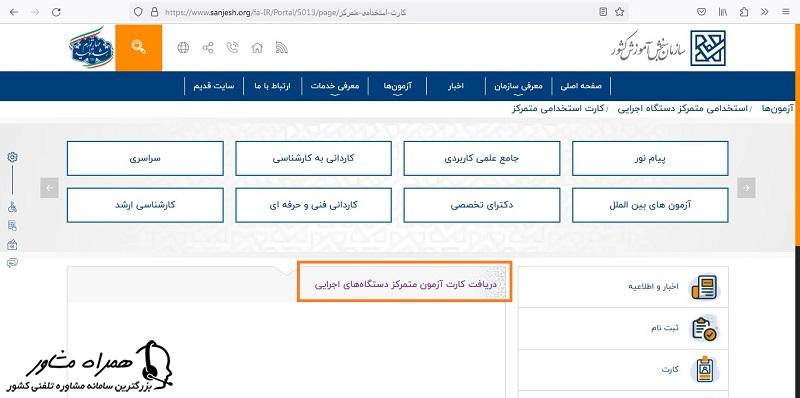Click the کارشناسی ارشد button

tap(145, 205)
